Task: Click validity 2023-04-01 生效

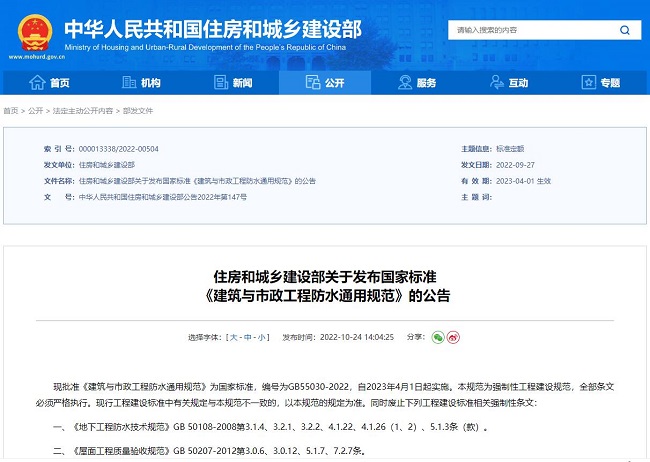Action: click(524, 181)
